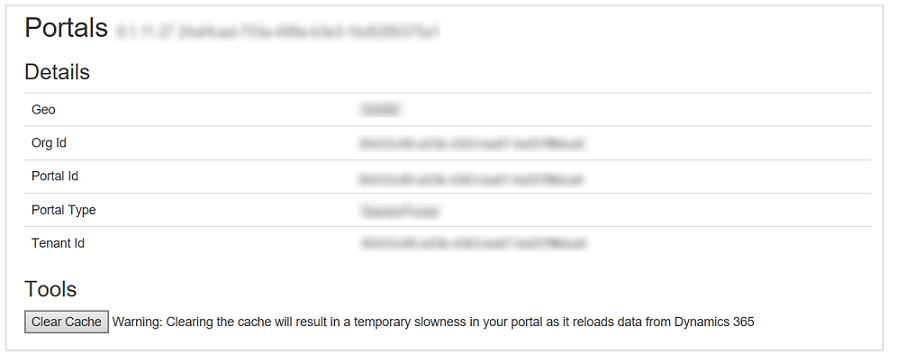This screenshot has width=897, height=363.
Task: Click the cache warning message text
Action: [434, 322]
